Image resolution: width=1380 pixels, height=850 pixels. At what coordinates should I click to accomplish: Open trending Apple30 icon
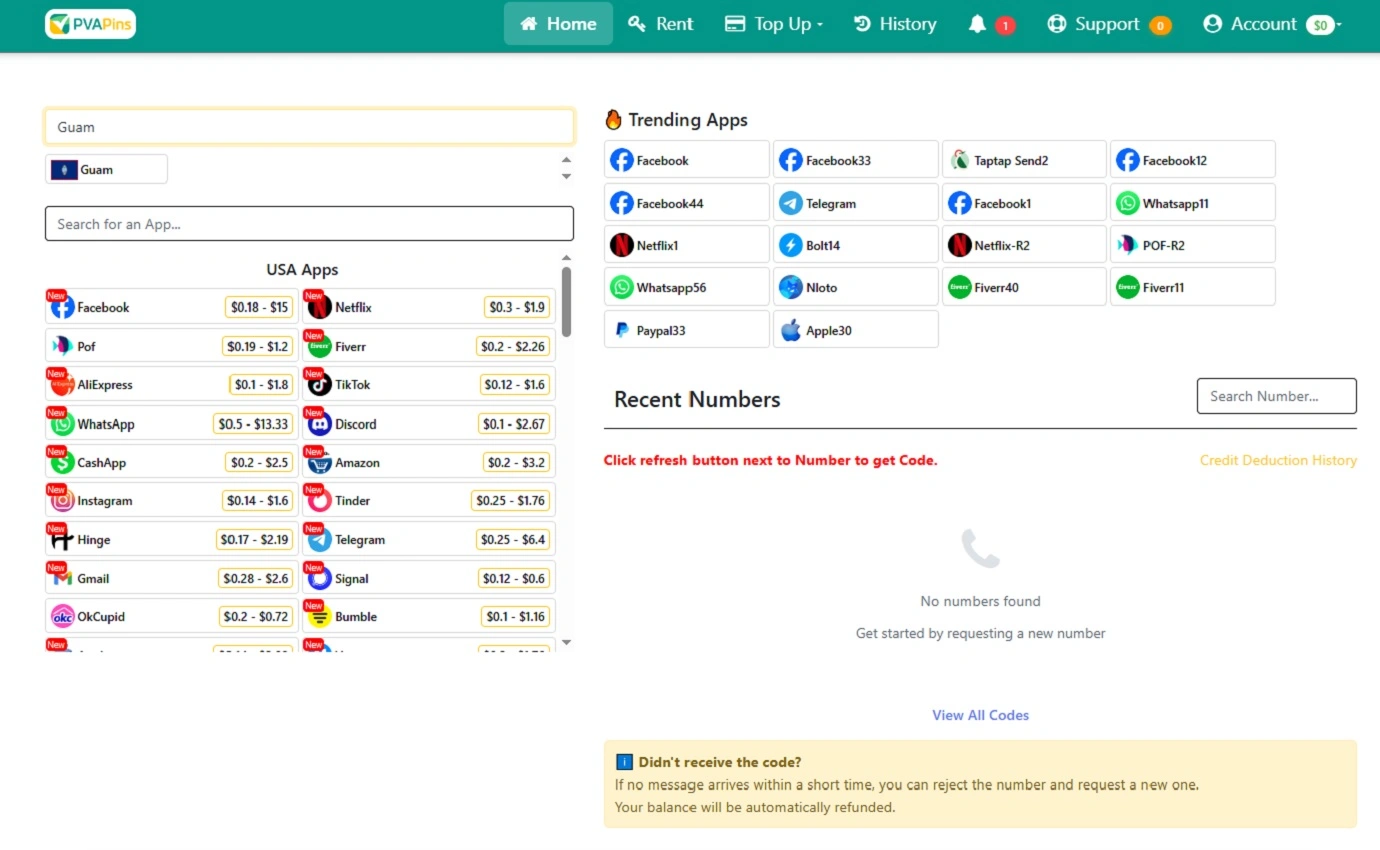(x=791, y=330)
